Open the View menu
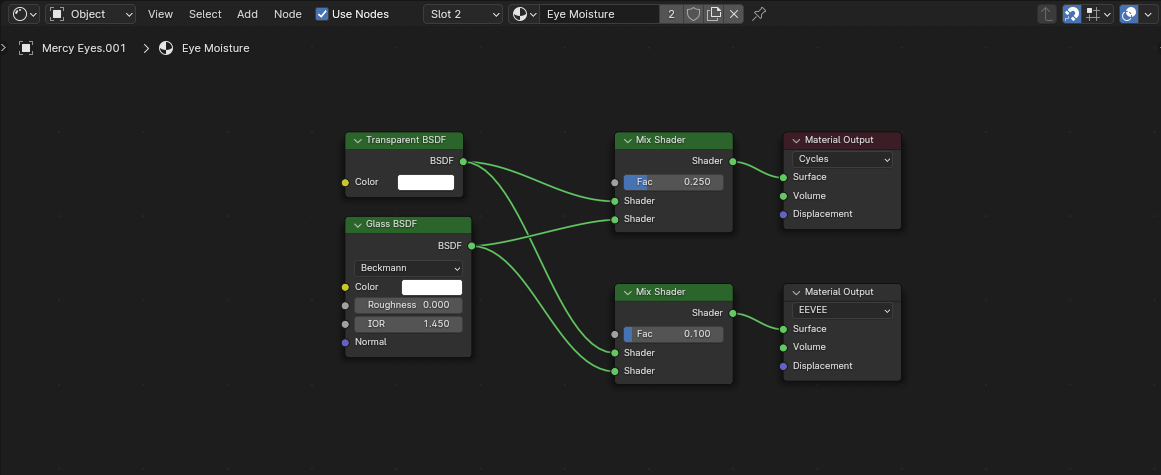The image size is (1161, 475). click(160, 13)
